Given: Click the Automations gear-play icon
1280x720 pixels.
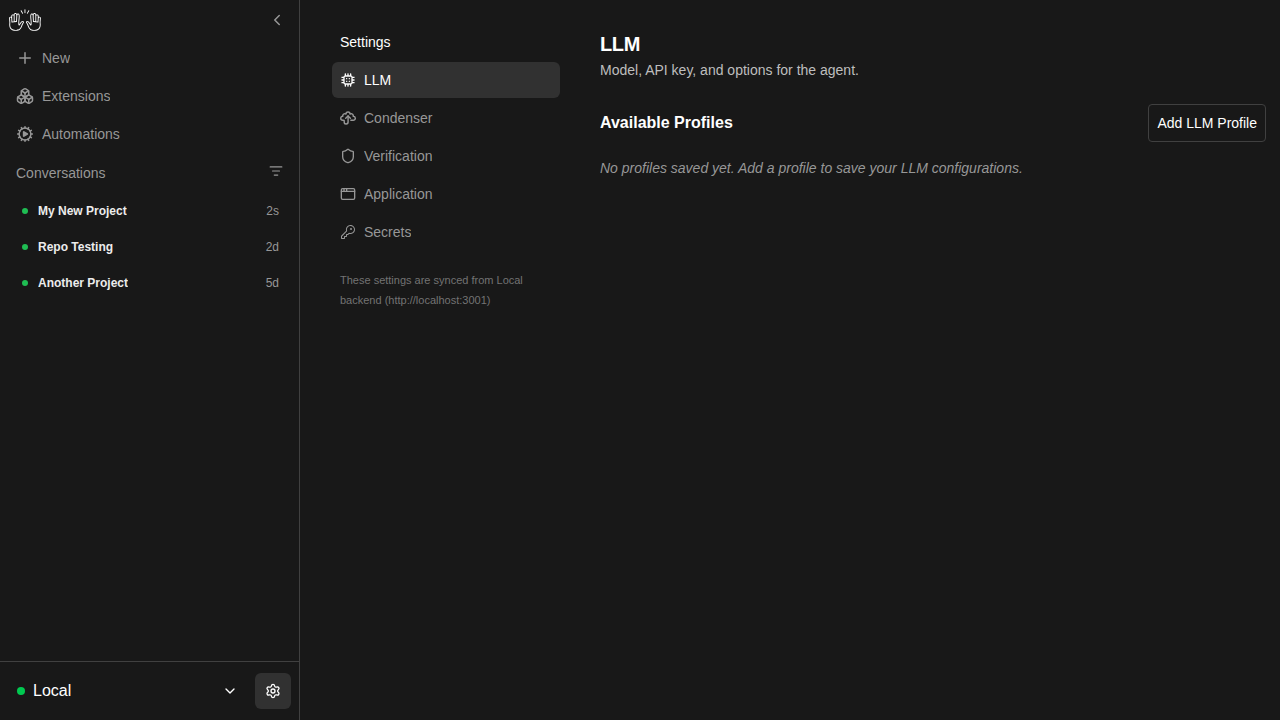Looking at the screenshot, I should coord(25,134).
